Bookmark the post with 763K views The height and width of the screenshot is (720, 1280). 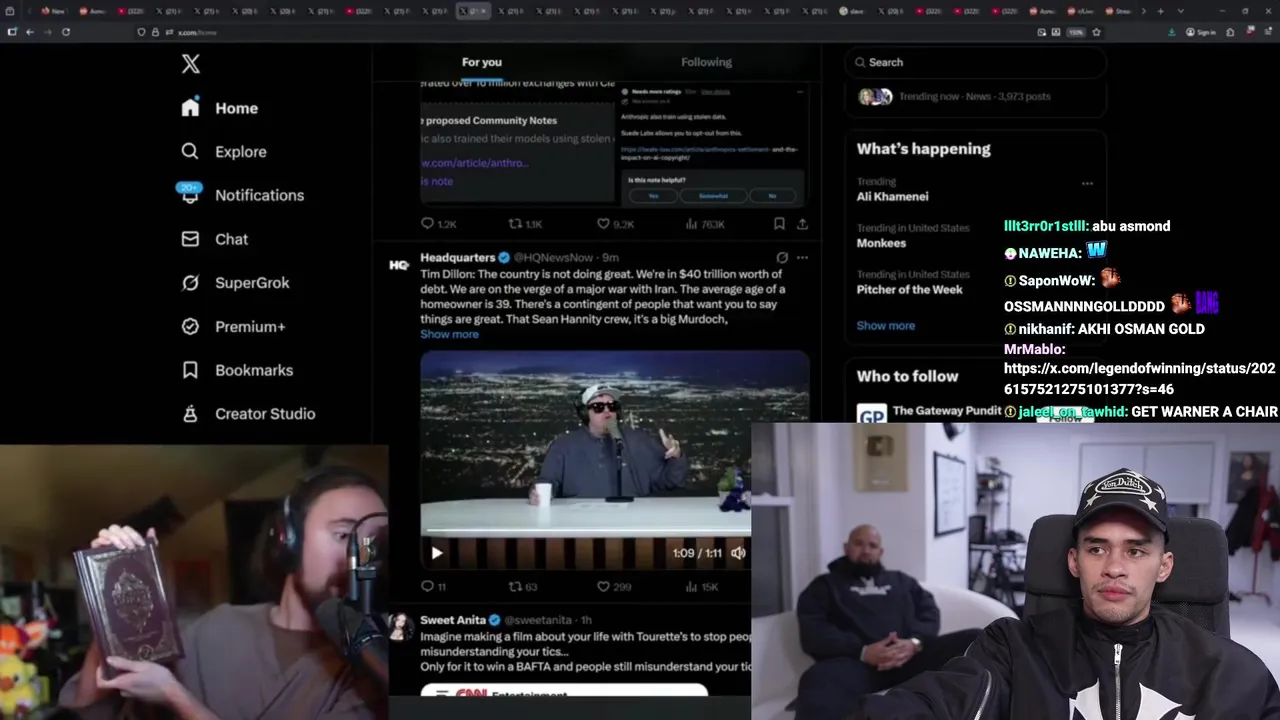click(779, 224)
